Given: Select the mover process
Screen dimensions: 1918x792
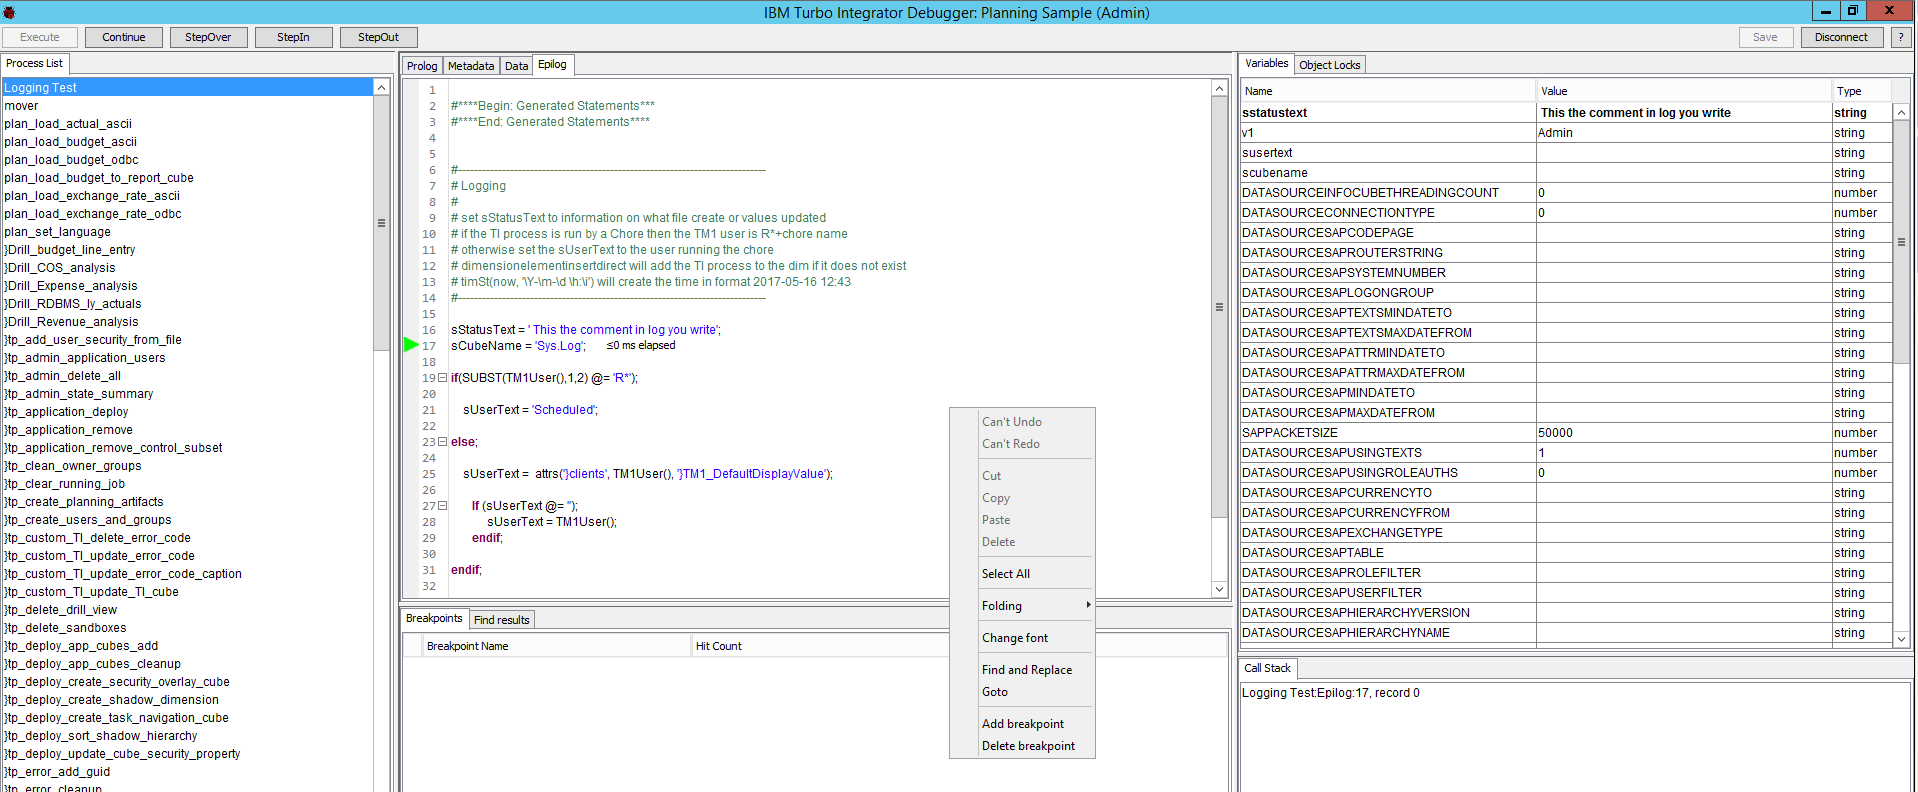Looking at the screenshot, I should point(187,106).
